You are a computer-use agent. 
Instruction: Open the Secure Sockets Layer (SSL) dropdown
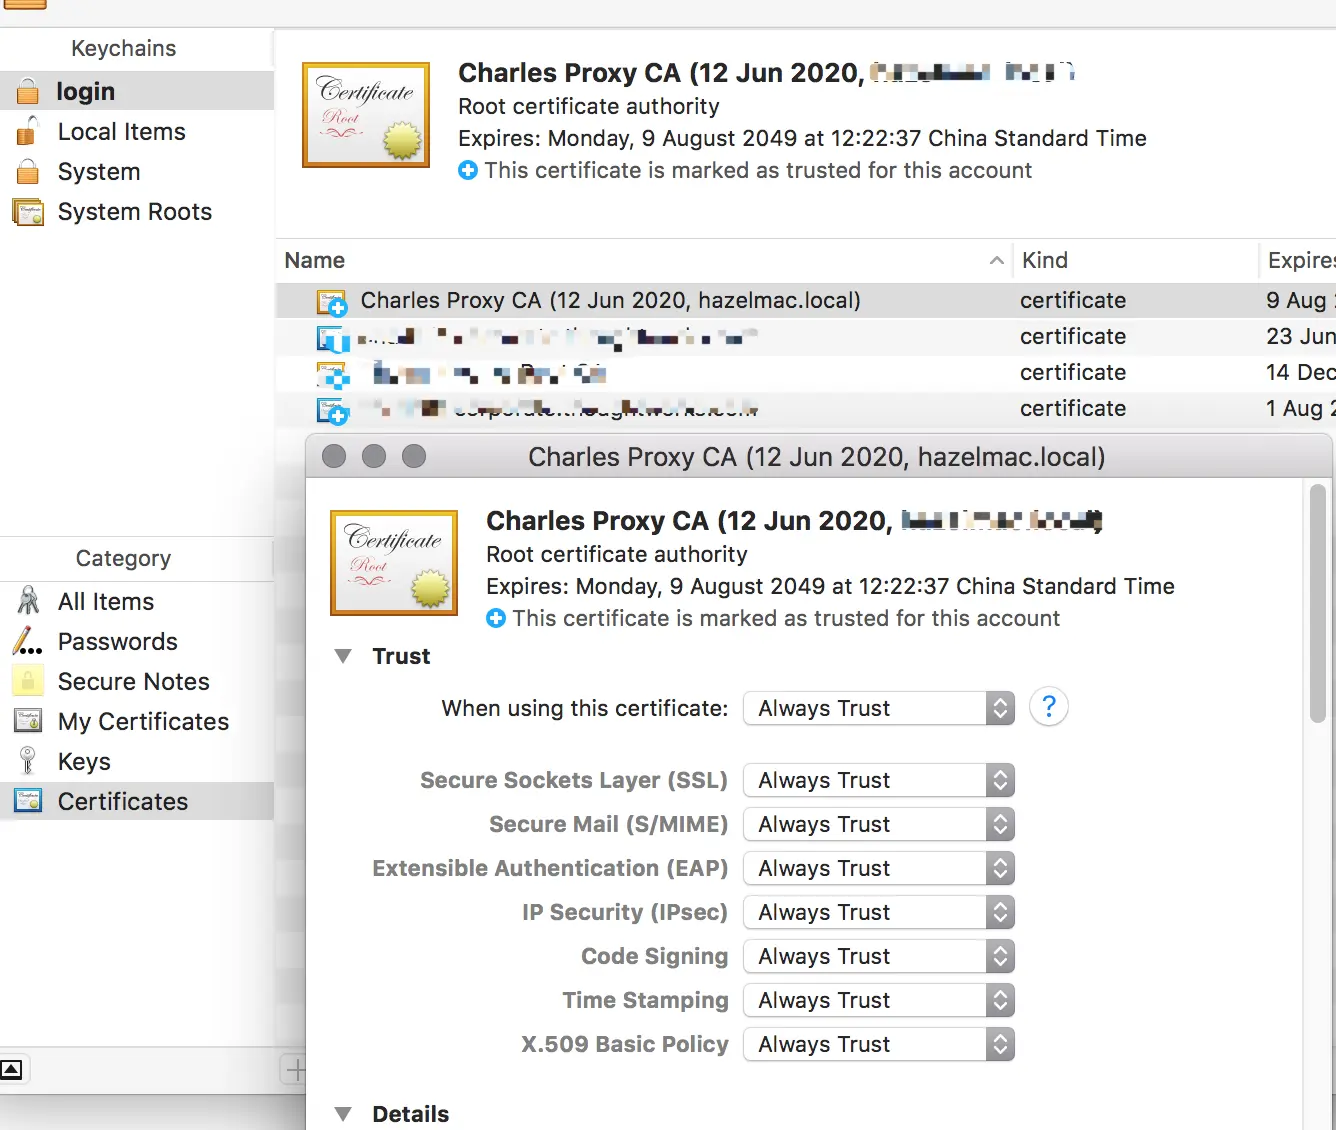(x=879, y=780)
